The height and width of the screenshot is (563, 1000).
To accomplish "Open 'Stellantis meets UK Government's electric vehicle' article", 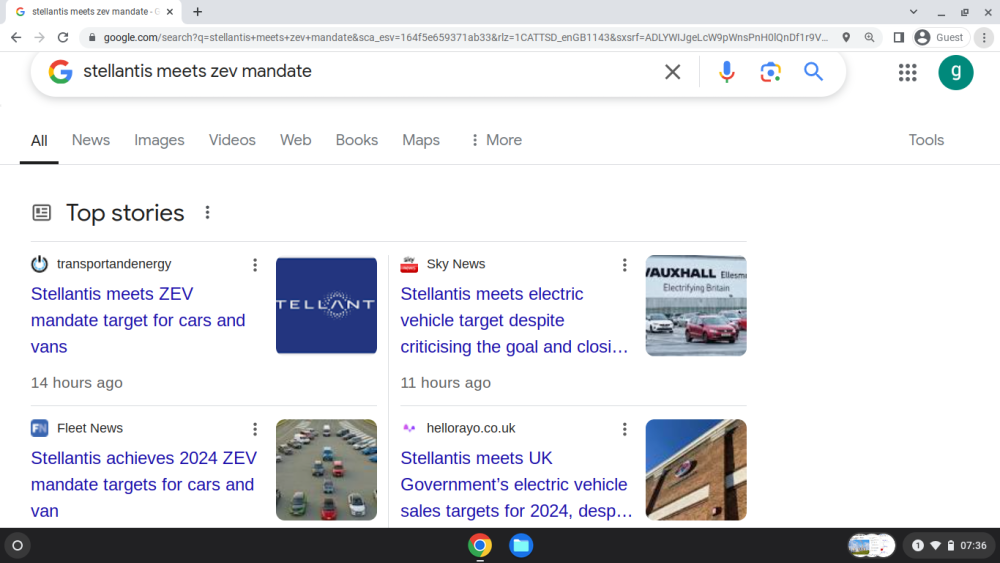I will click(x=516, y=485).
